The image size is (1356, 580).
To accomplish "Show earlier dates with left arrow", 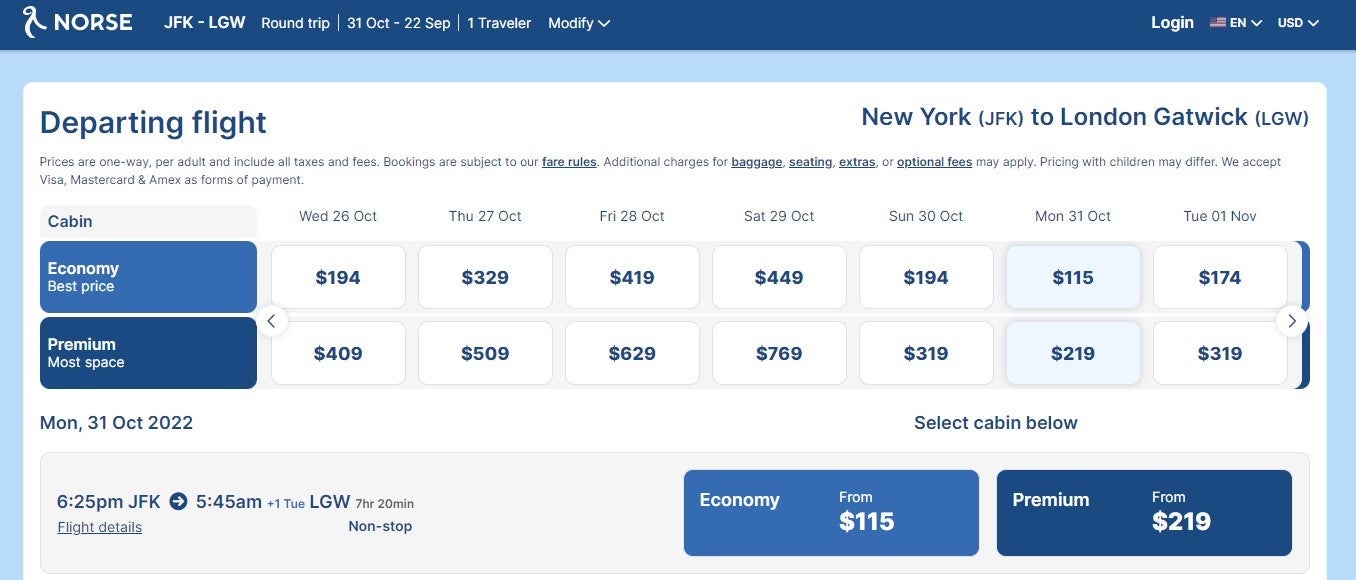I will 271,321.
